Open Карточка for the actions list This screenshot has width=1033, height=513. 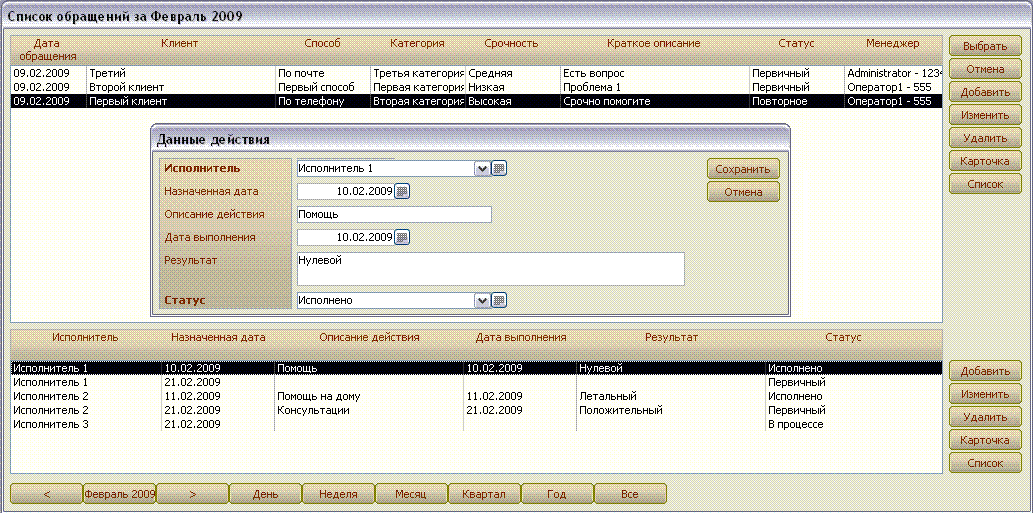pos(985,440)
